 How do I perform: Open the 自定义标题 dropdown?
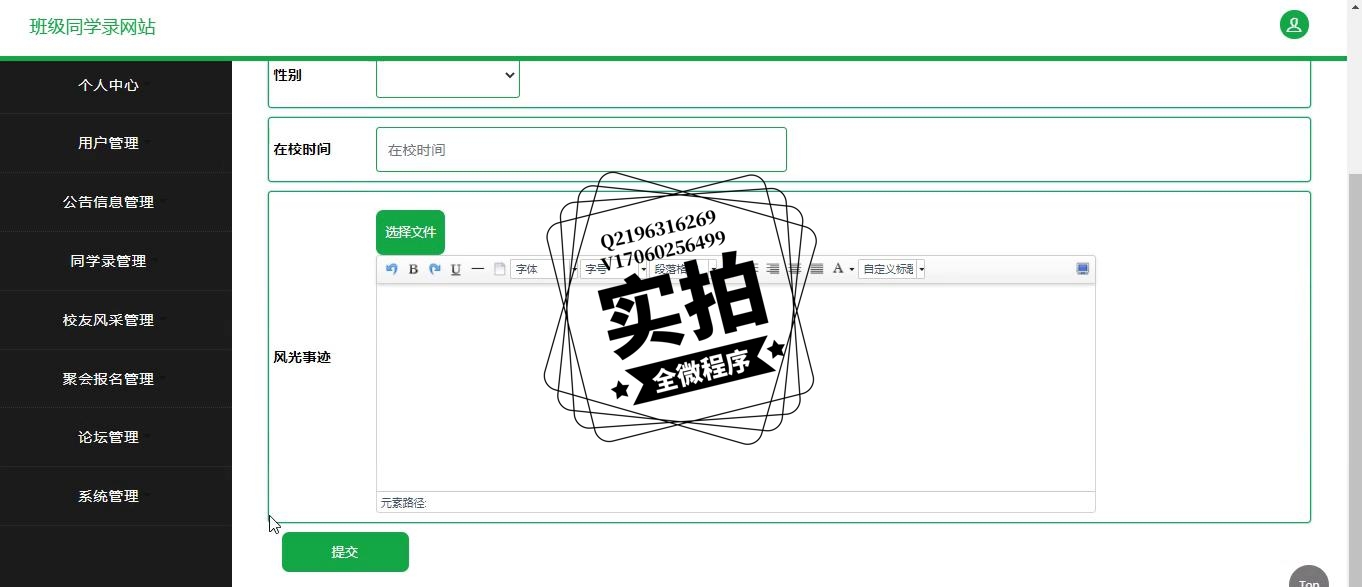tap(891, 269)
